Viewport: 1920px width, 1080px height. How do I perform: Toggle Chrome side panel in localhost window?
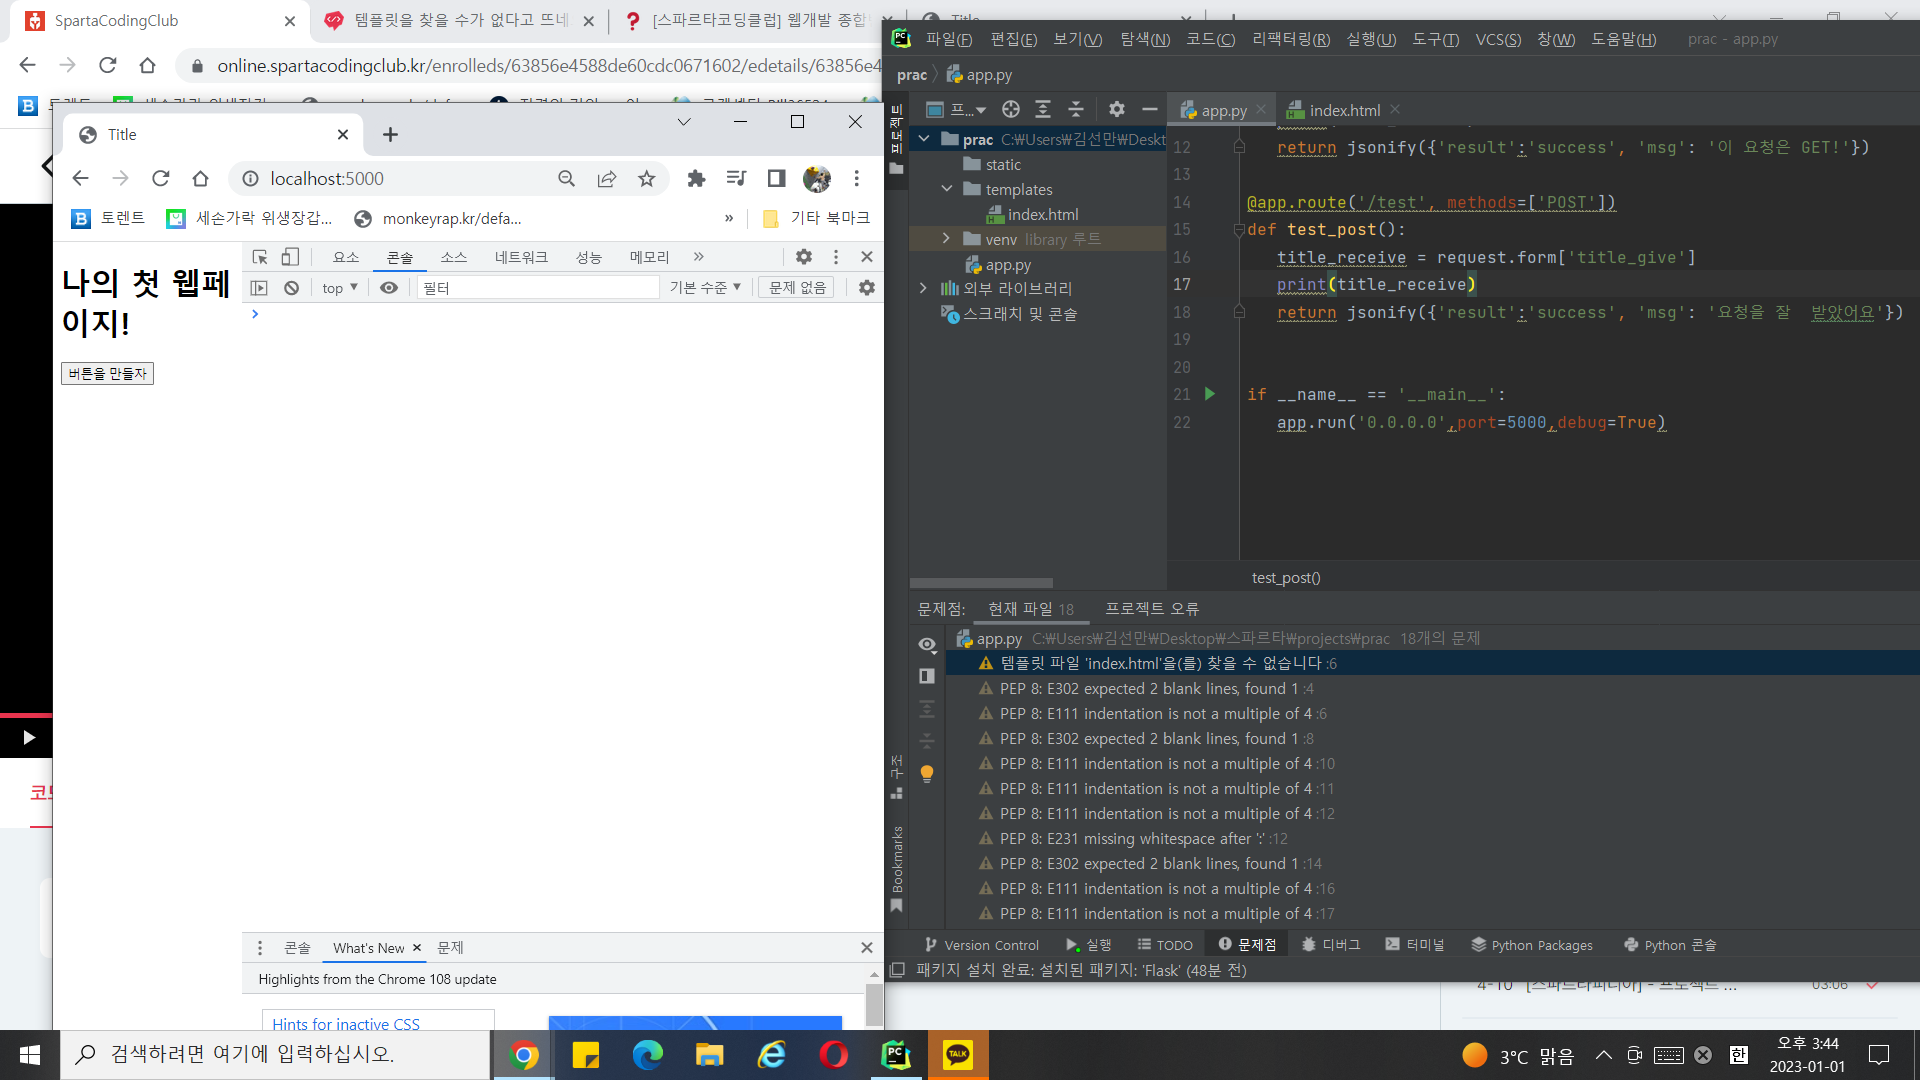pyautogui.click(x=776, y=179)
